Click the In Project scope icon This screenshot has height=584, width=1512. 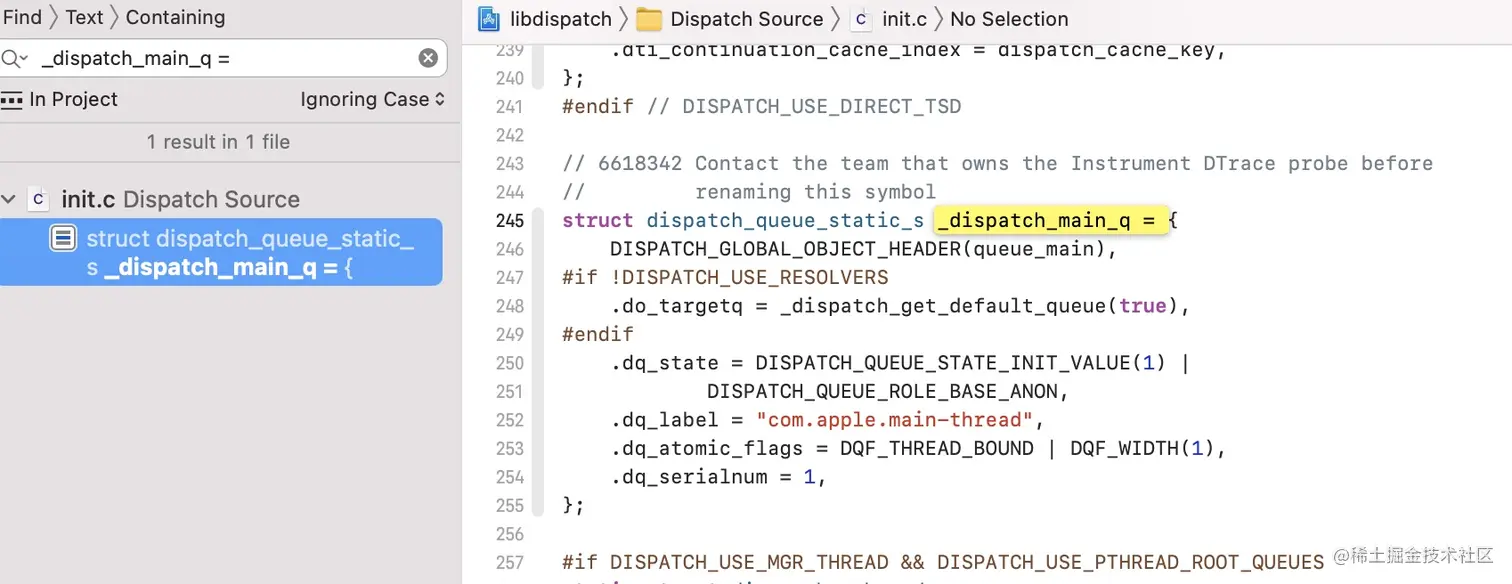point(13,100)
